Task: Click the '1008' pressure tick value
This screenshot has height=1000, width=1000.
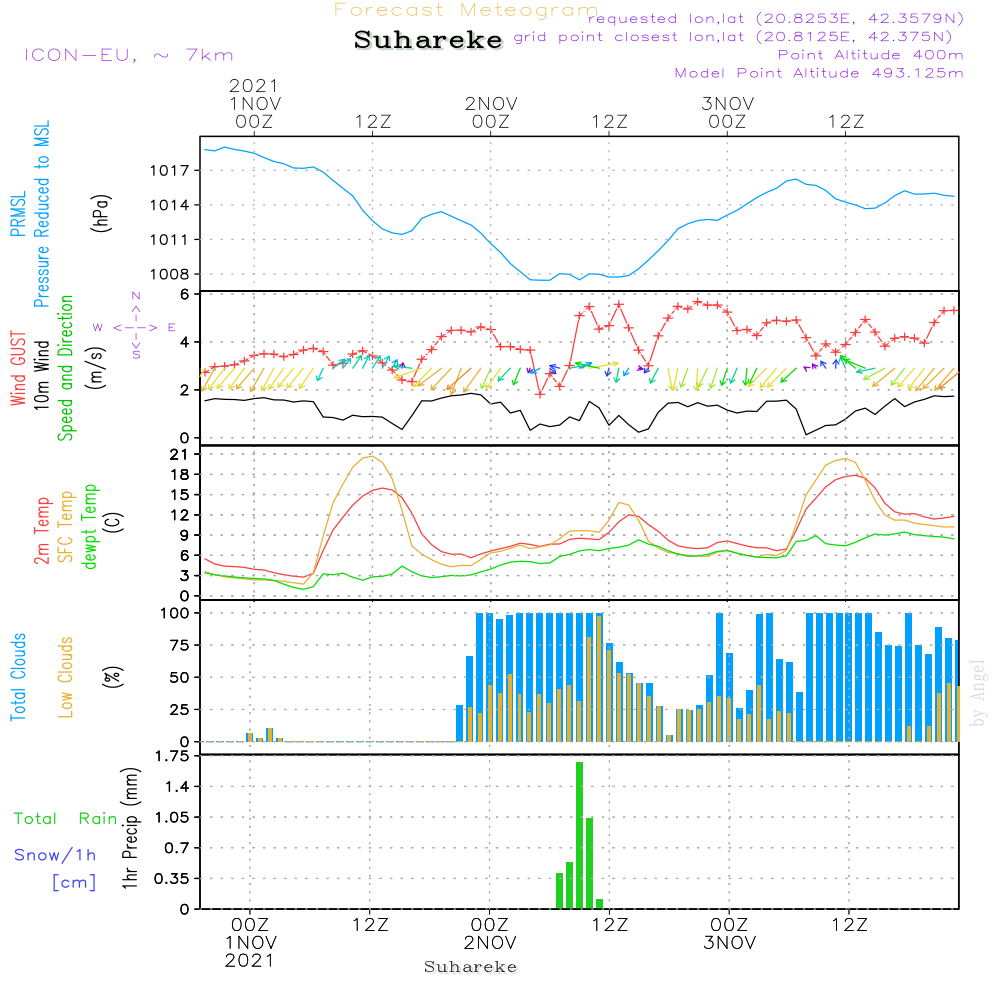Action: point(170,274)
